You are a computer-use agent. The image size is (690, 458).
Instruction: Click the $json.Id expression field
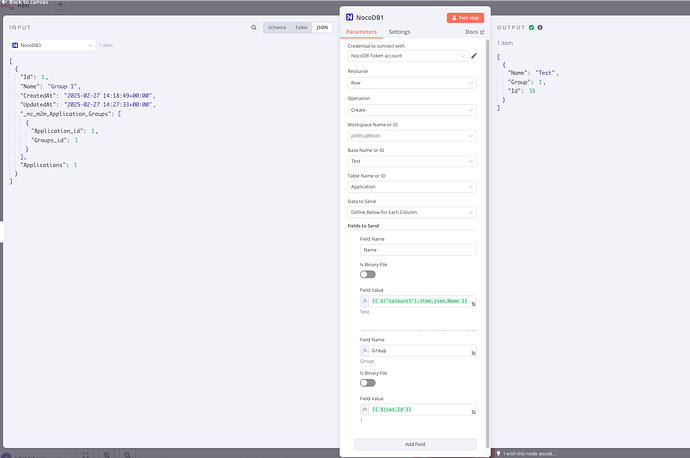[x=420, y=410]
